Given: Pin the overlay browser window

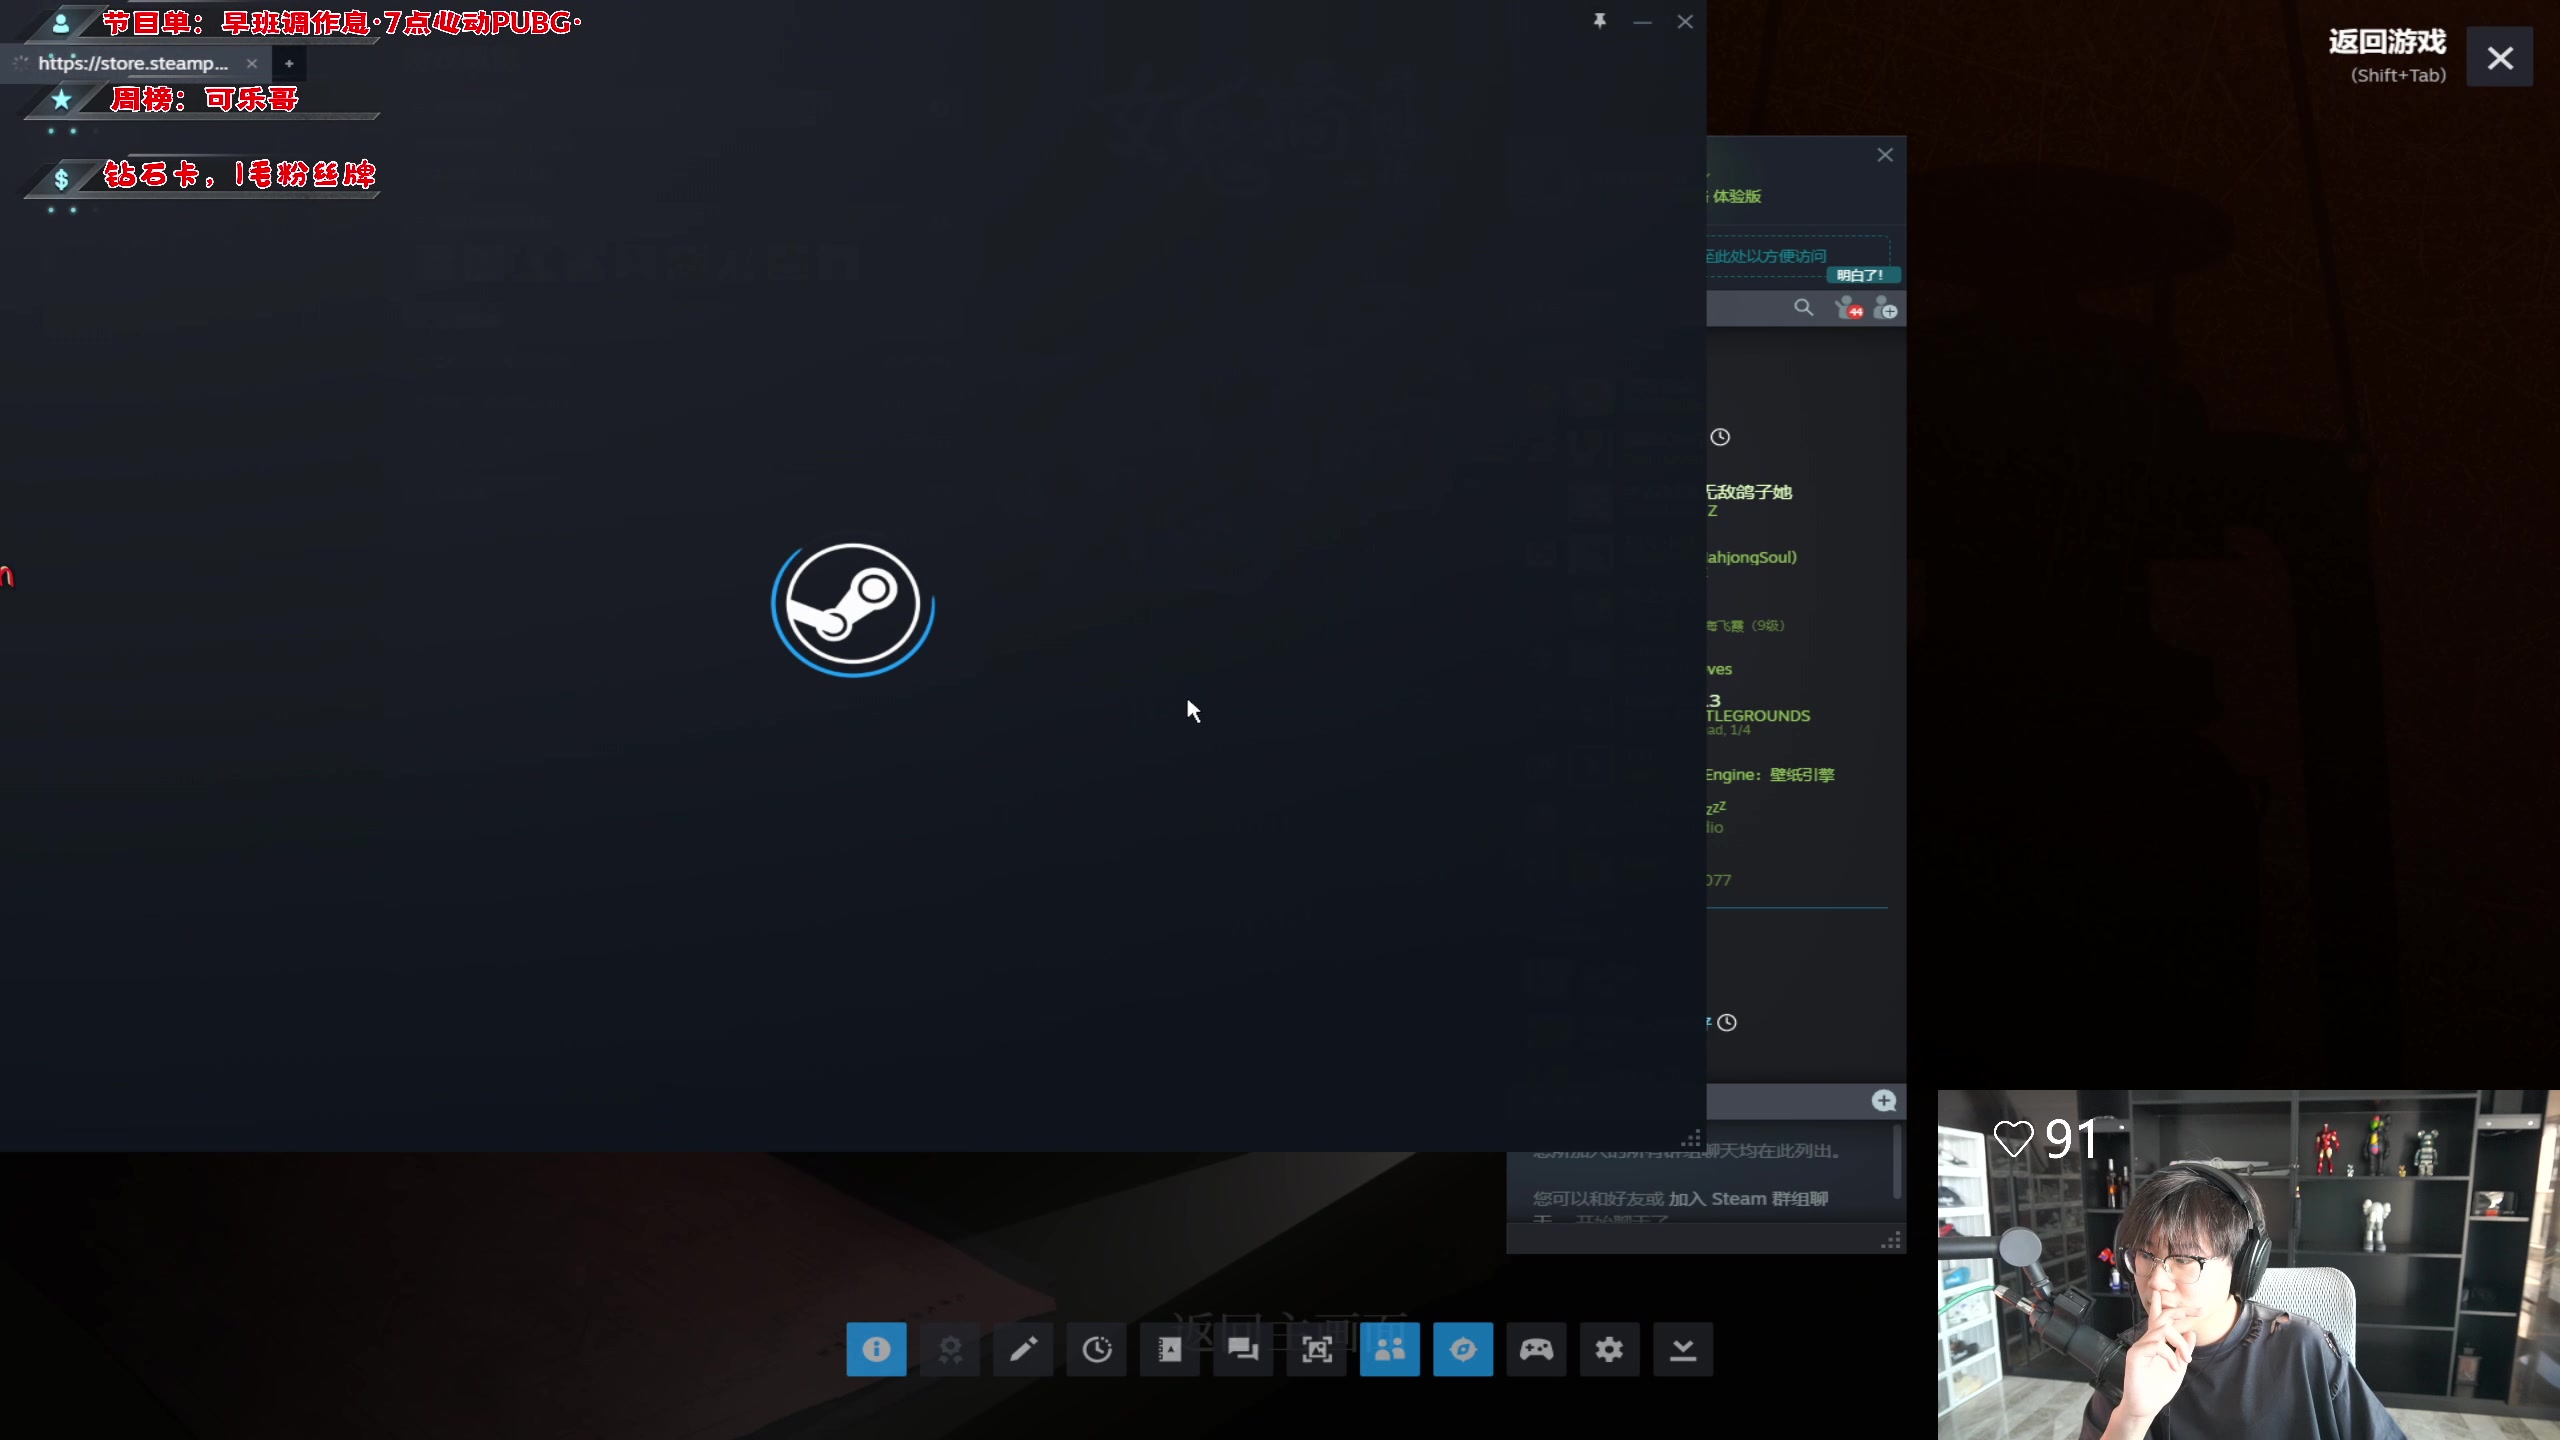Looking at the screenshot, I should [1600, 21].
